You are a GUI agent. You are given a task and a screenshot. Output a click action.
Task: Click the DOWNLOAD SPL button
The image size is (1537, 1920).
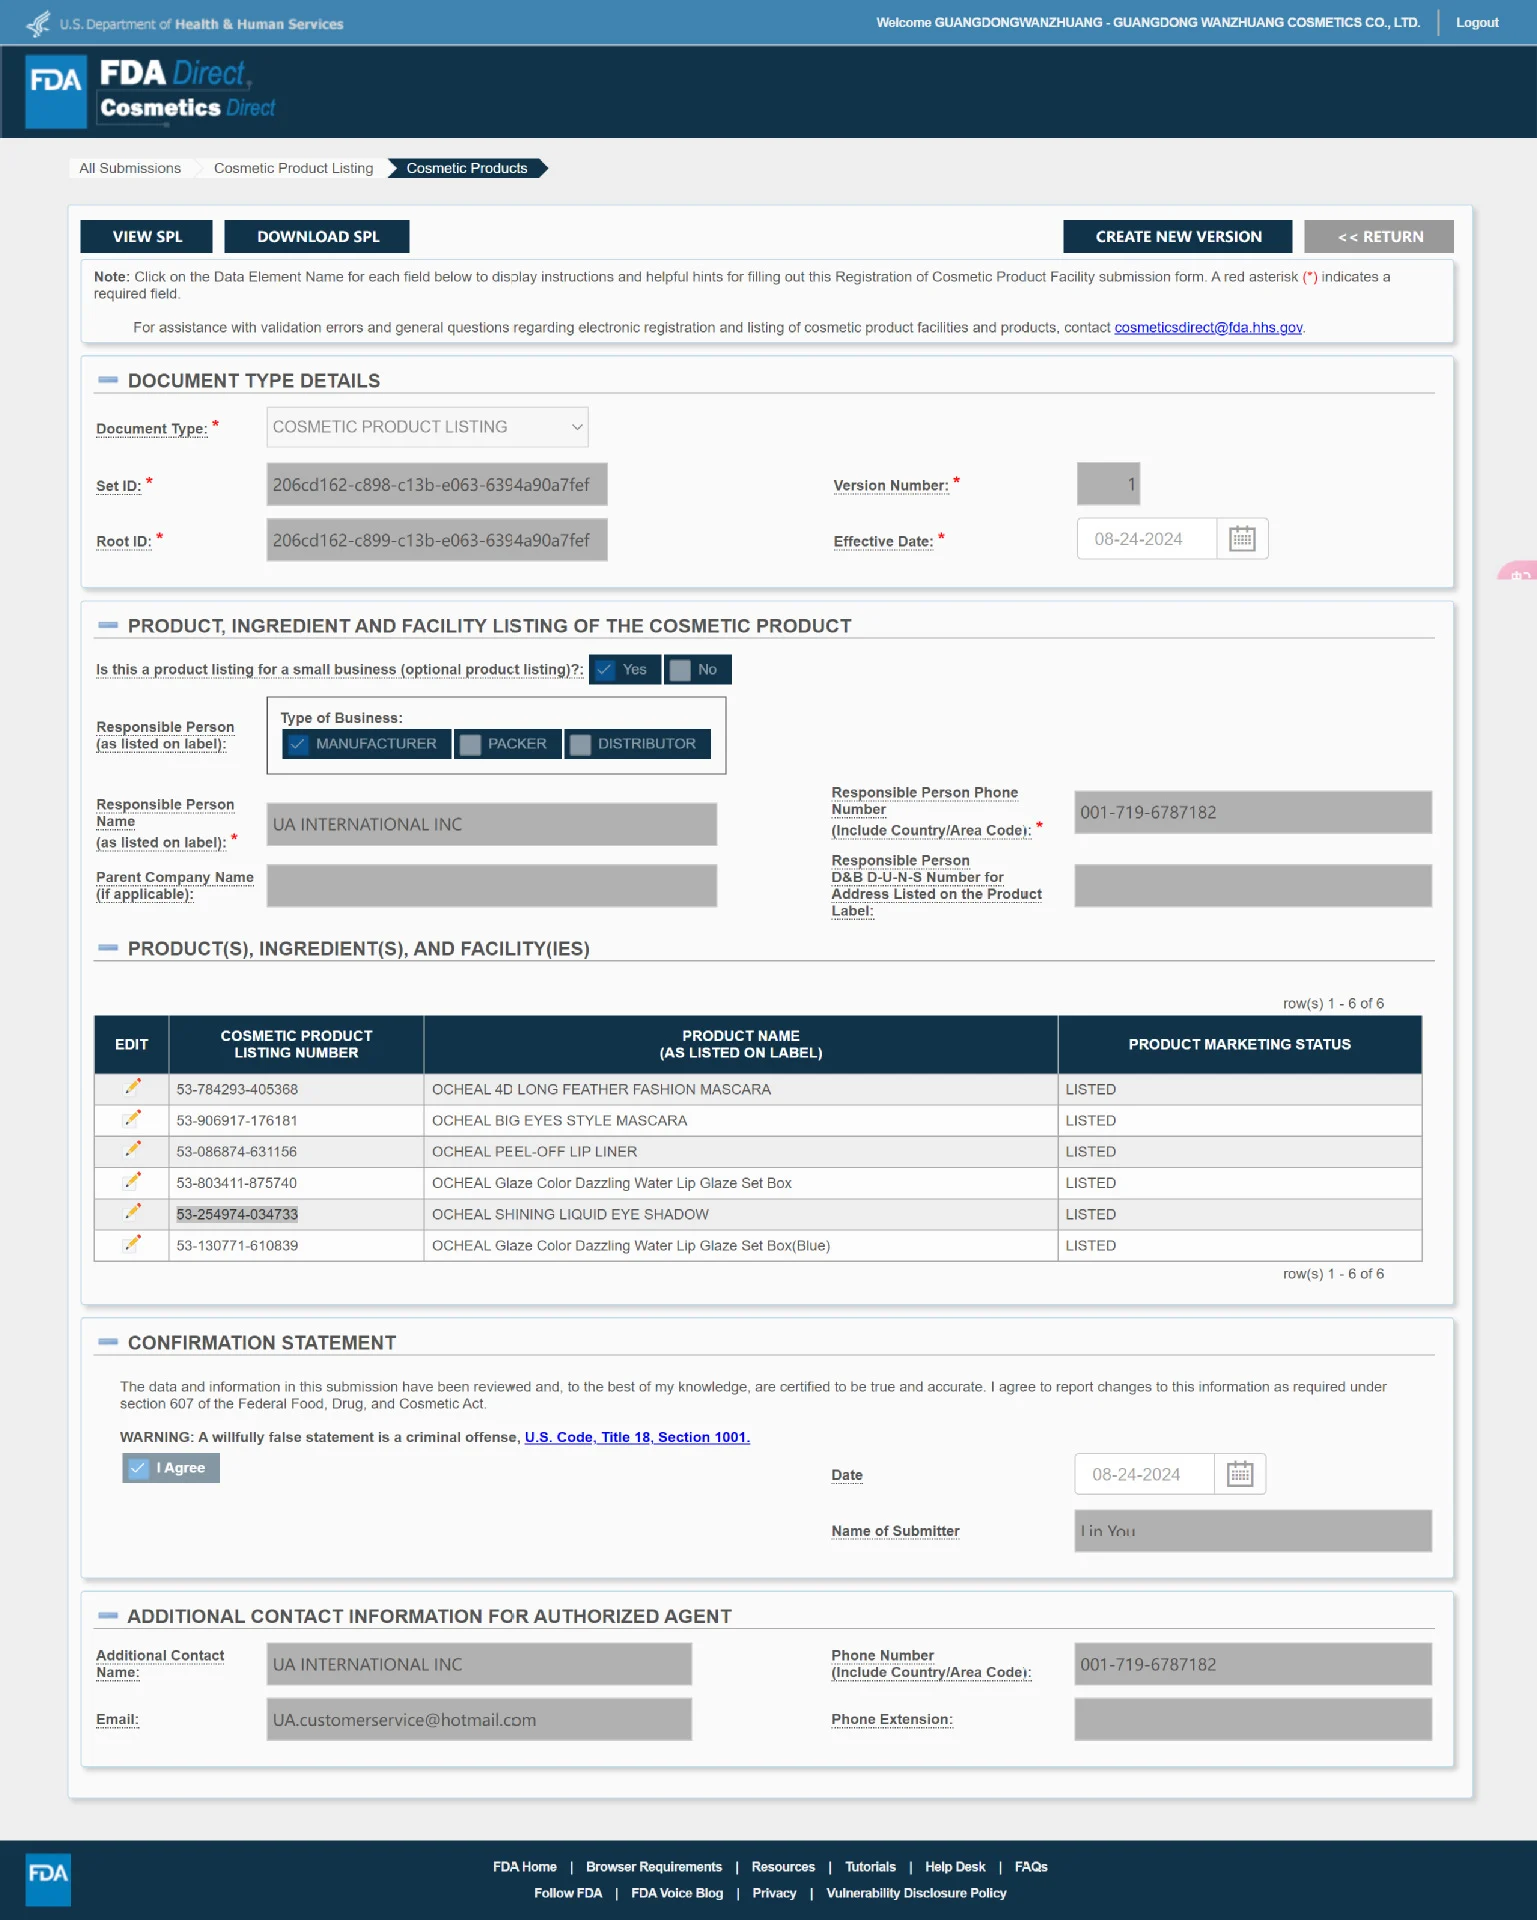tap(317, 237)
